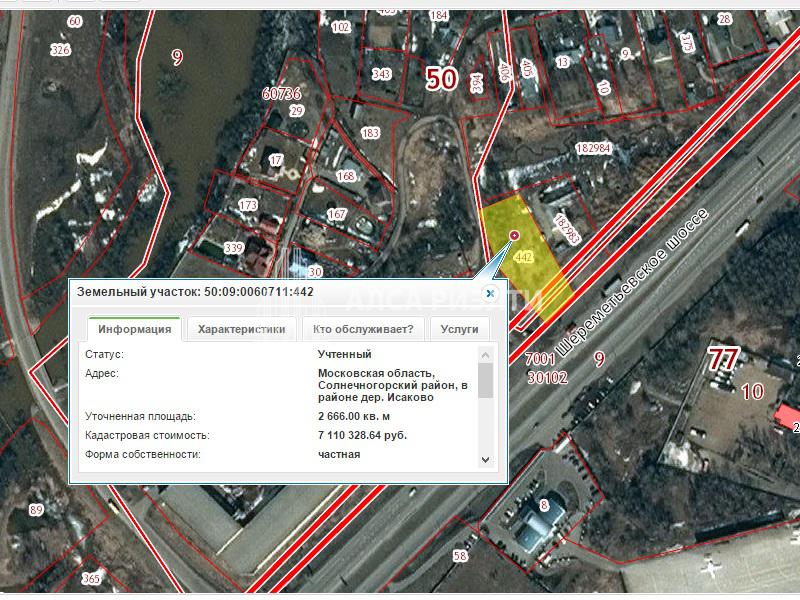Click the Шереметьевское шоссе road label
The image size is (800, 600).
(x=632, y=283)
